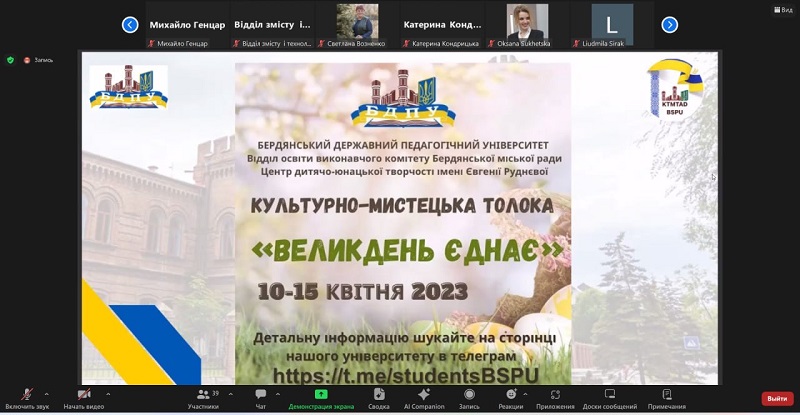Select Катерина Кондрицька participant tile

click(442, 25)
